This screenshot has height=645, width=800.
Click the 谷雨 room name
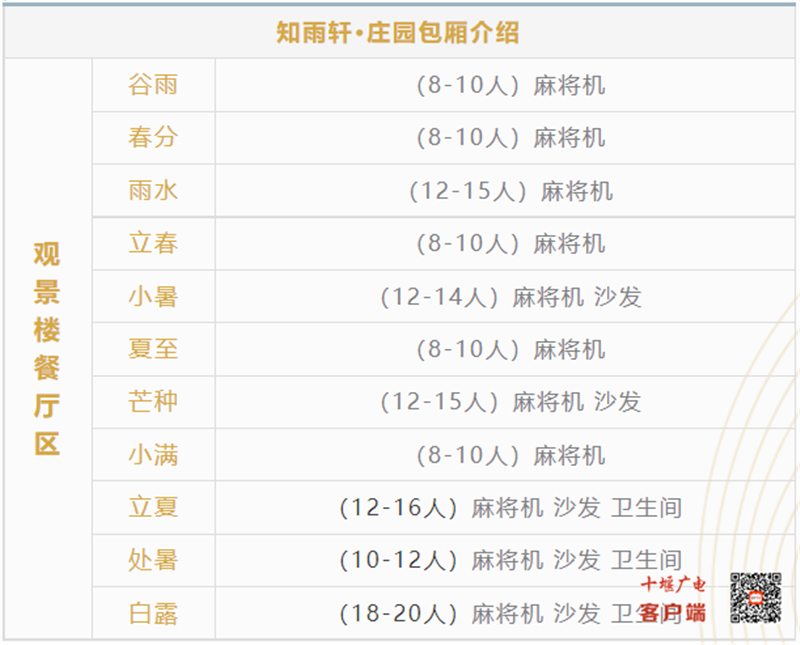[x=153, y=85]
